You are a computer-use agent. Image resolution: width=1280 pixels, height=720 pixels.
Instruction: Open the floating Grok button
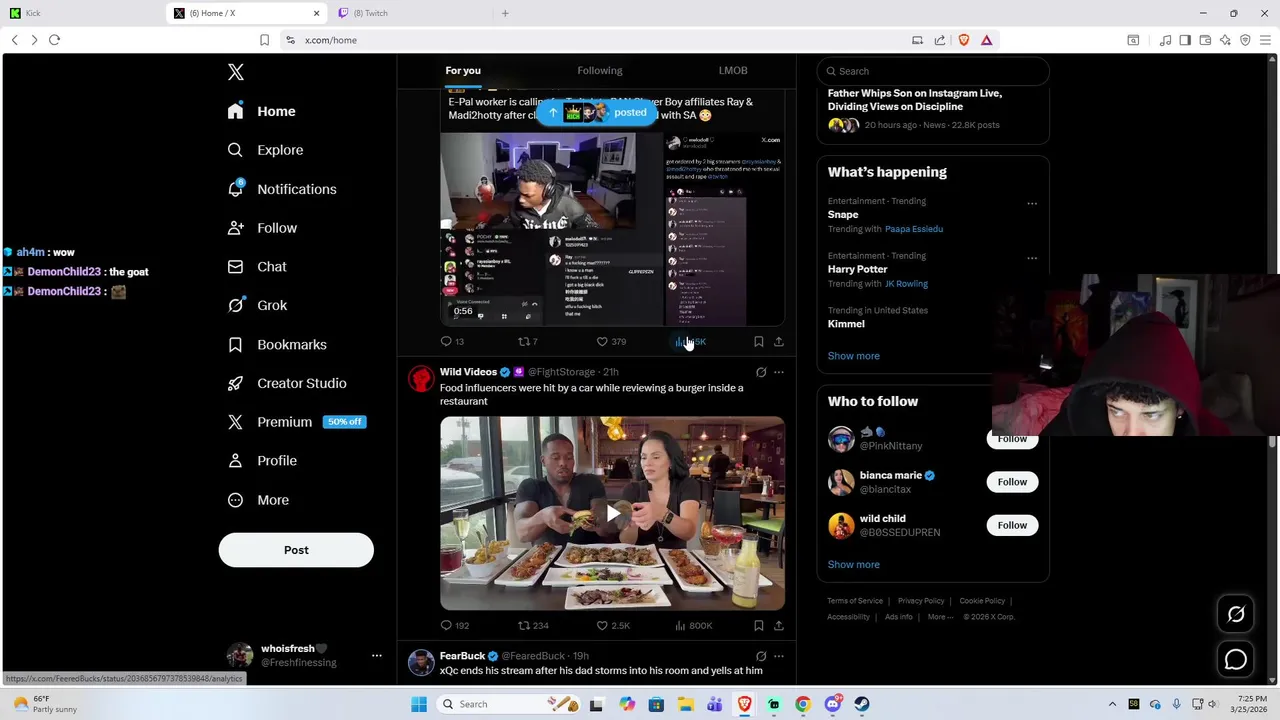[x=1236, y=615]
